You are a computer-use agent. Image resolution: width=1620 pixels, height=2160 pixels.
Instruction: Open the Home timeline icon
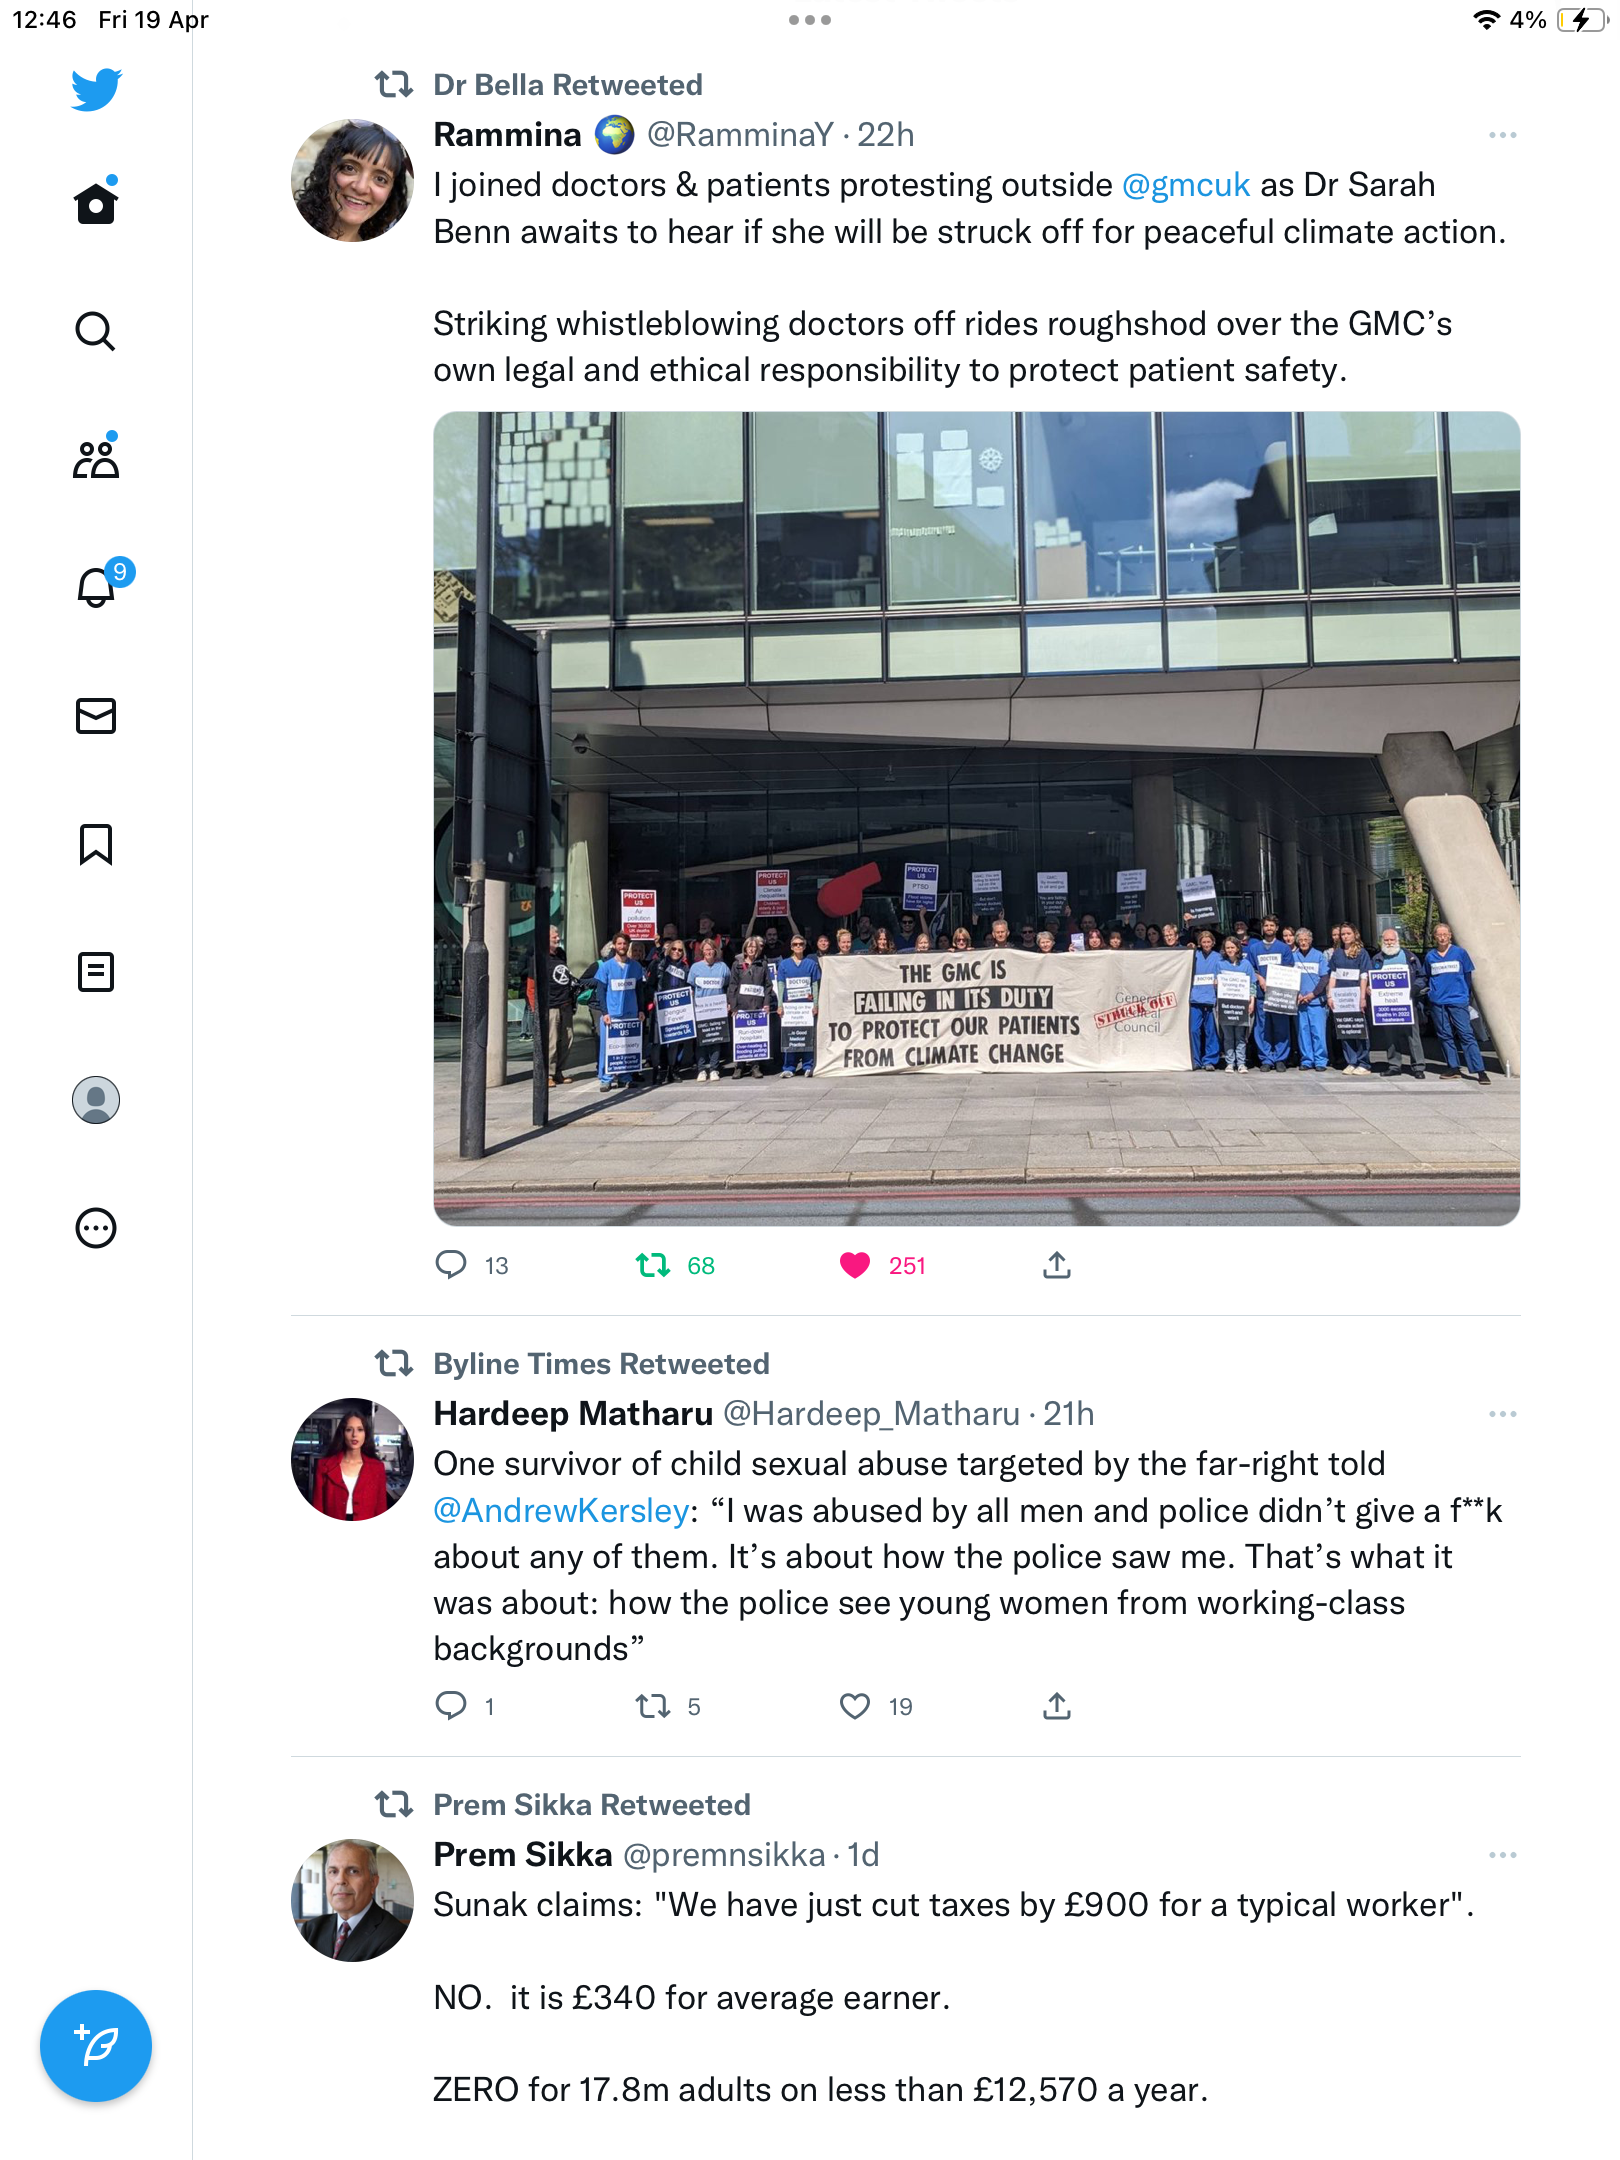pyautogui.click(x=96, y=202)
